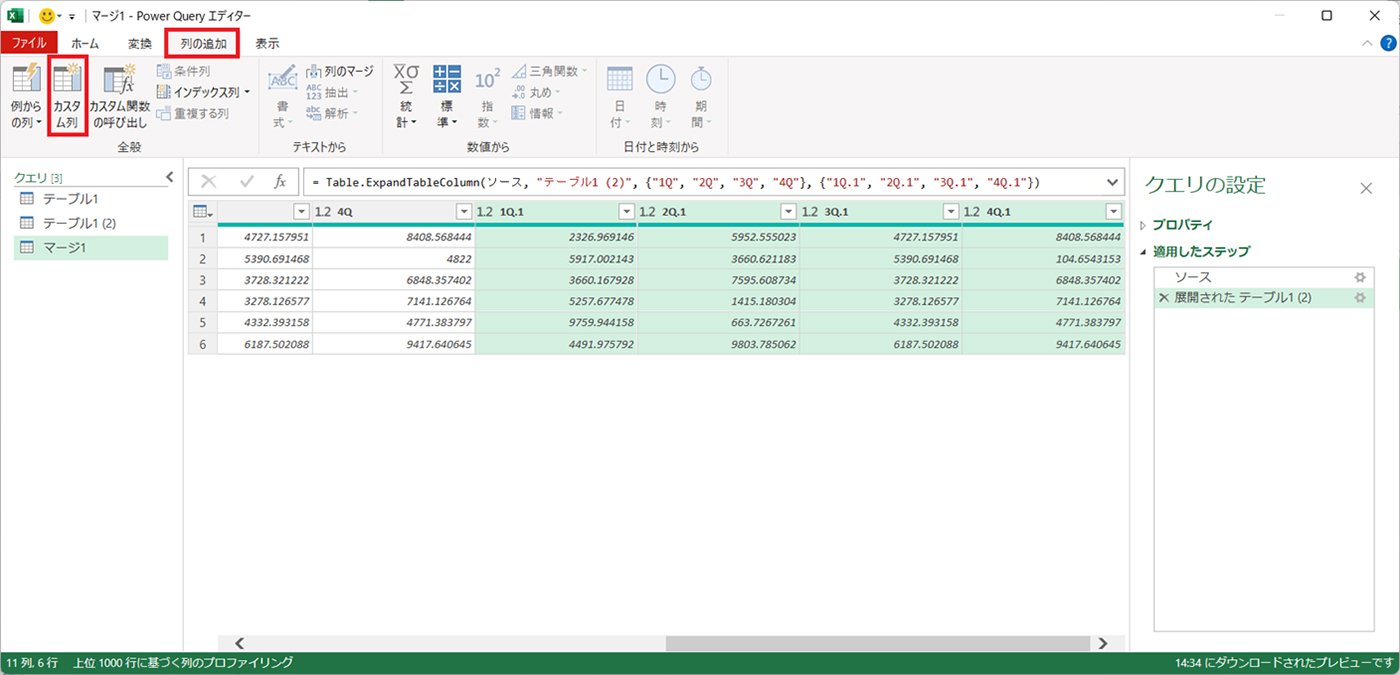Open the 例からの列 column tool
The image size is (1400, 675).
click(x=25, y=96)
